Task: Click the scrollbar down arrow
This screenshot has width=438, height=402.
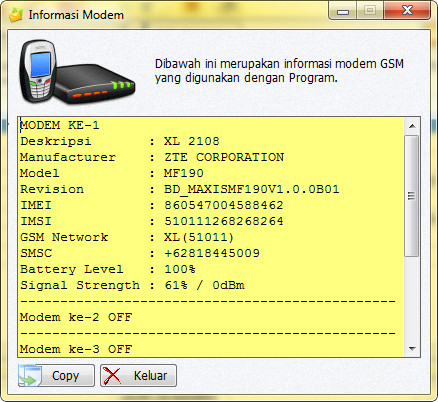Action: pyautogui.click(x=412, y=349)
